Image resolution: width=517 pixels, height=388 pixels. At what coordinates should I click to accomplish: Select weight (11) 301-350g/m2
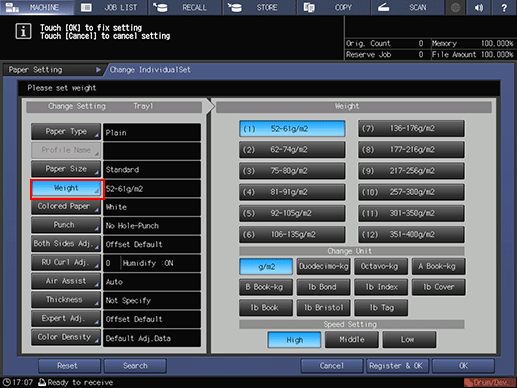point(411,213)
